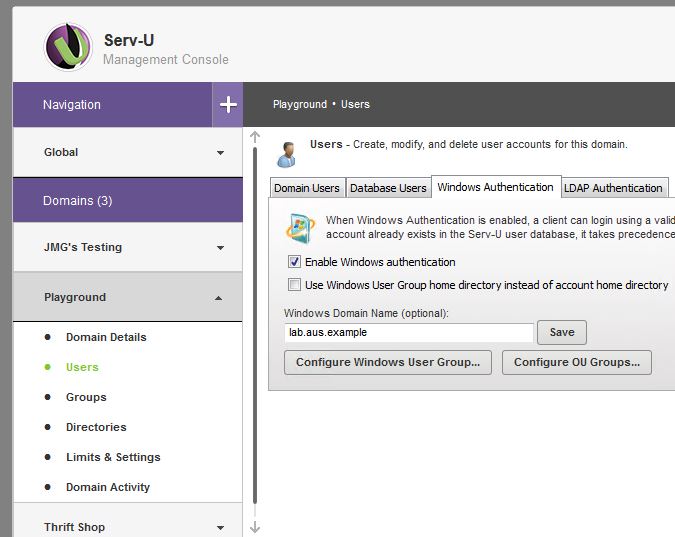Disable the Enable Windows authentication checkbox

(294, 261)
